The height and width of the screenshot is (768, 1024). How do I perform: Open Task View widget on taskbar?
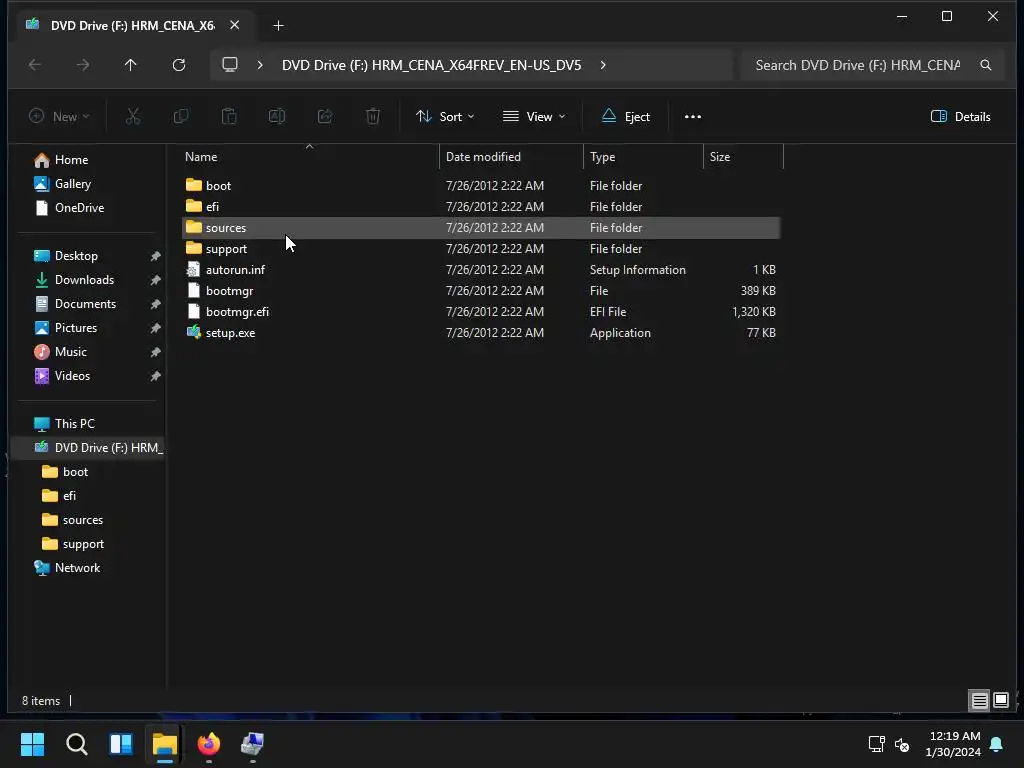[x=121, y=744]
